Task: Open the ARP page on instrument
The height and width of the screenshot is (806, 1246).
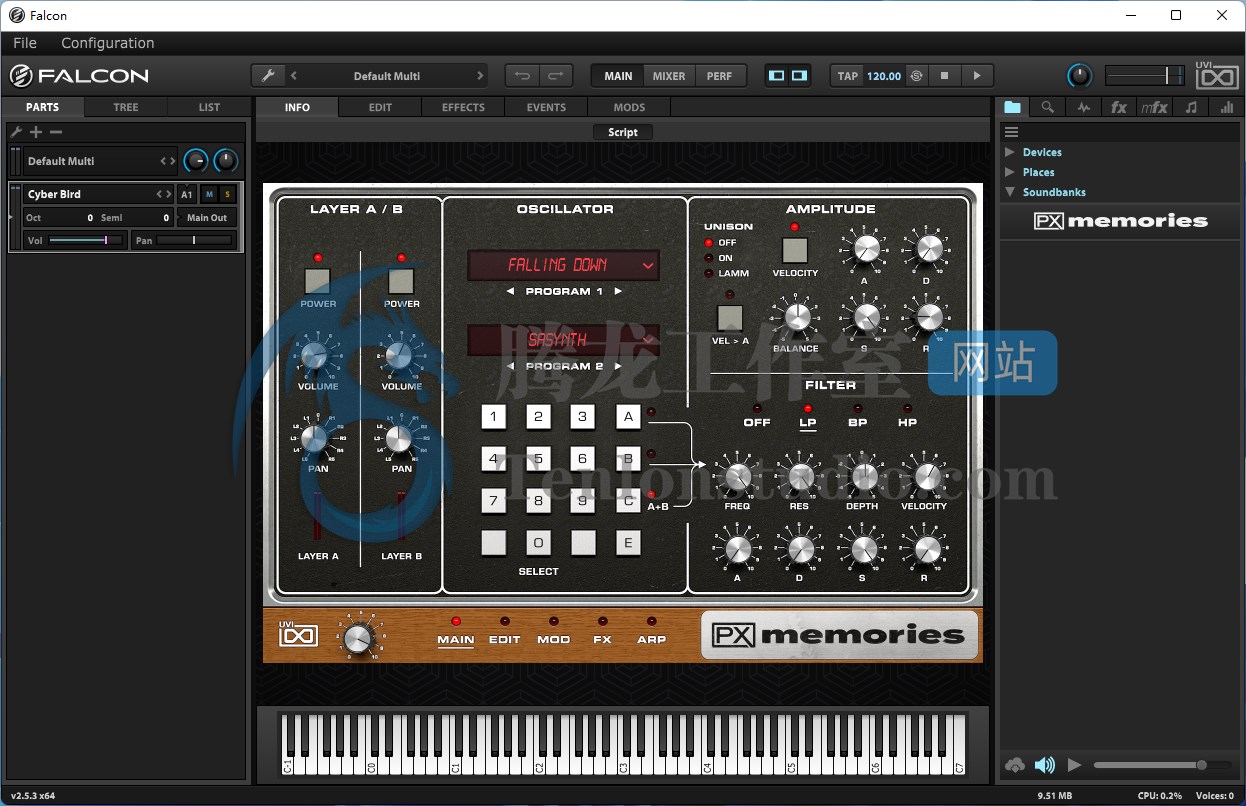Action: 651,639
